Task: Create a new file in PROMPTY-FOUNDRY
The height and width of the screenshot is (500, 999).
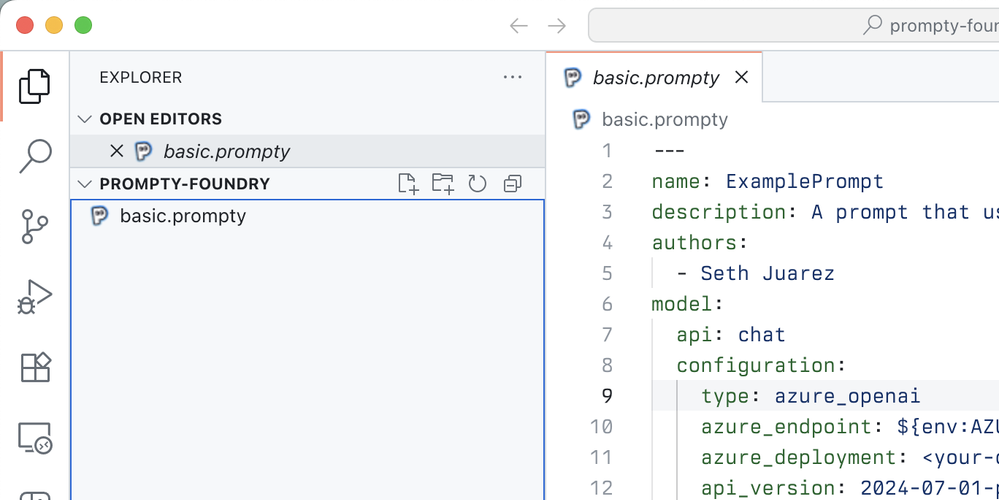Action: coord(408,184)
